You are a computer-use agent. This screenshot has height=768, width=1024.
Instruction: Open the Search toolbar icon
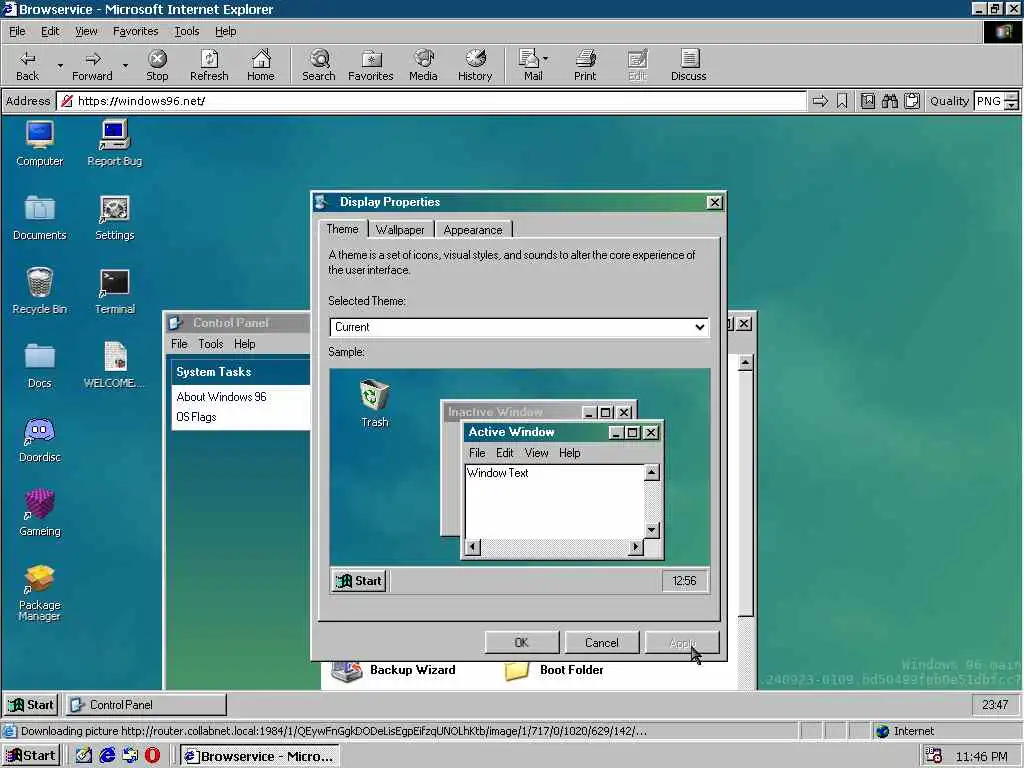(x=319, y=59)
